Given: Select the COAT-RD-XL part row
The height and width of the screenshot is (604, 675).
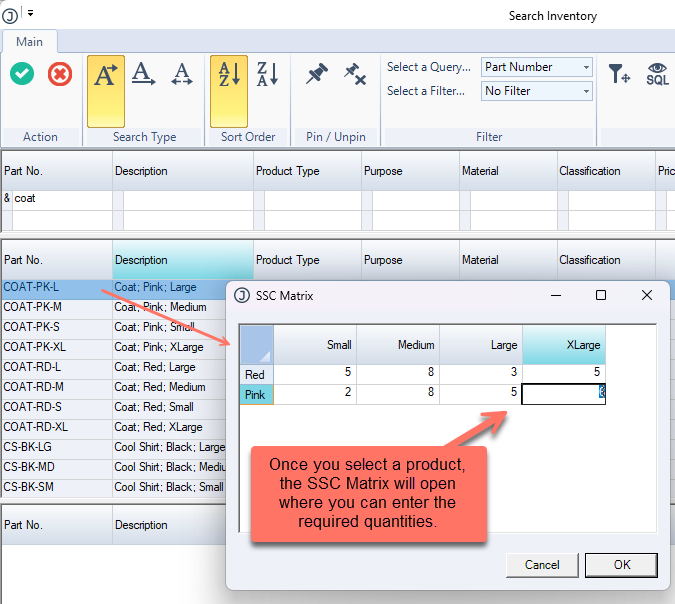Looking at the screenshot, I should [114, 429].
